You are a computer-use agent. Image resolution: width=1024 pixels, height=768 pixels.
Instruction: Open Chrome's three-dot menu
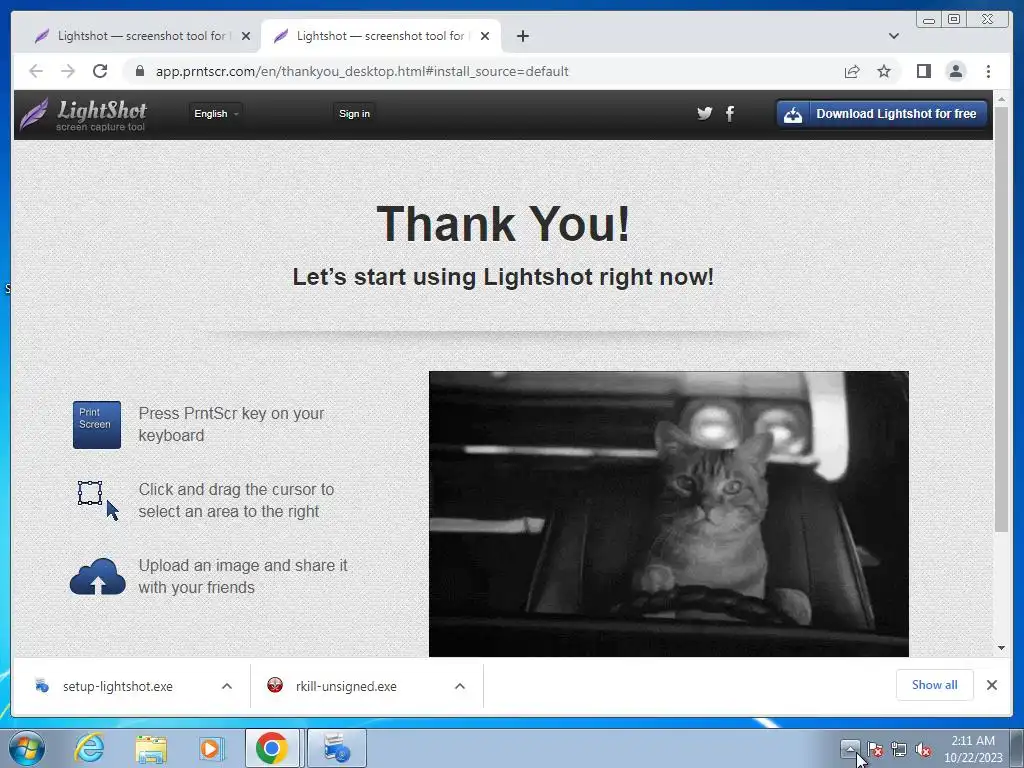tap(988, 71)
